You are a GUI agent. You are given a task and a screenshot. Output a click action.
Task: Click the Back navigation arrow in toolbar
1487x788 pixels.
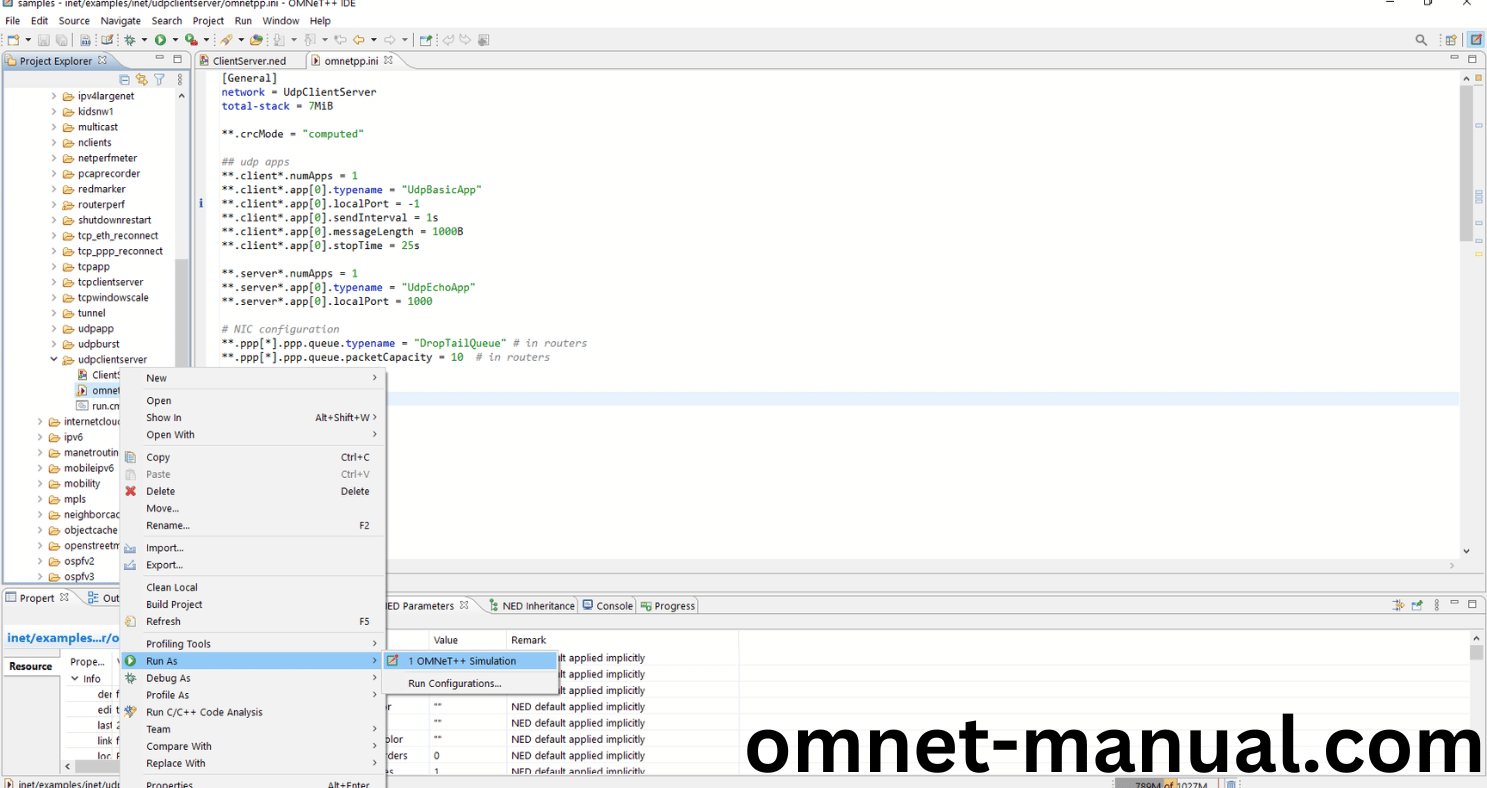359,40
